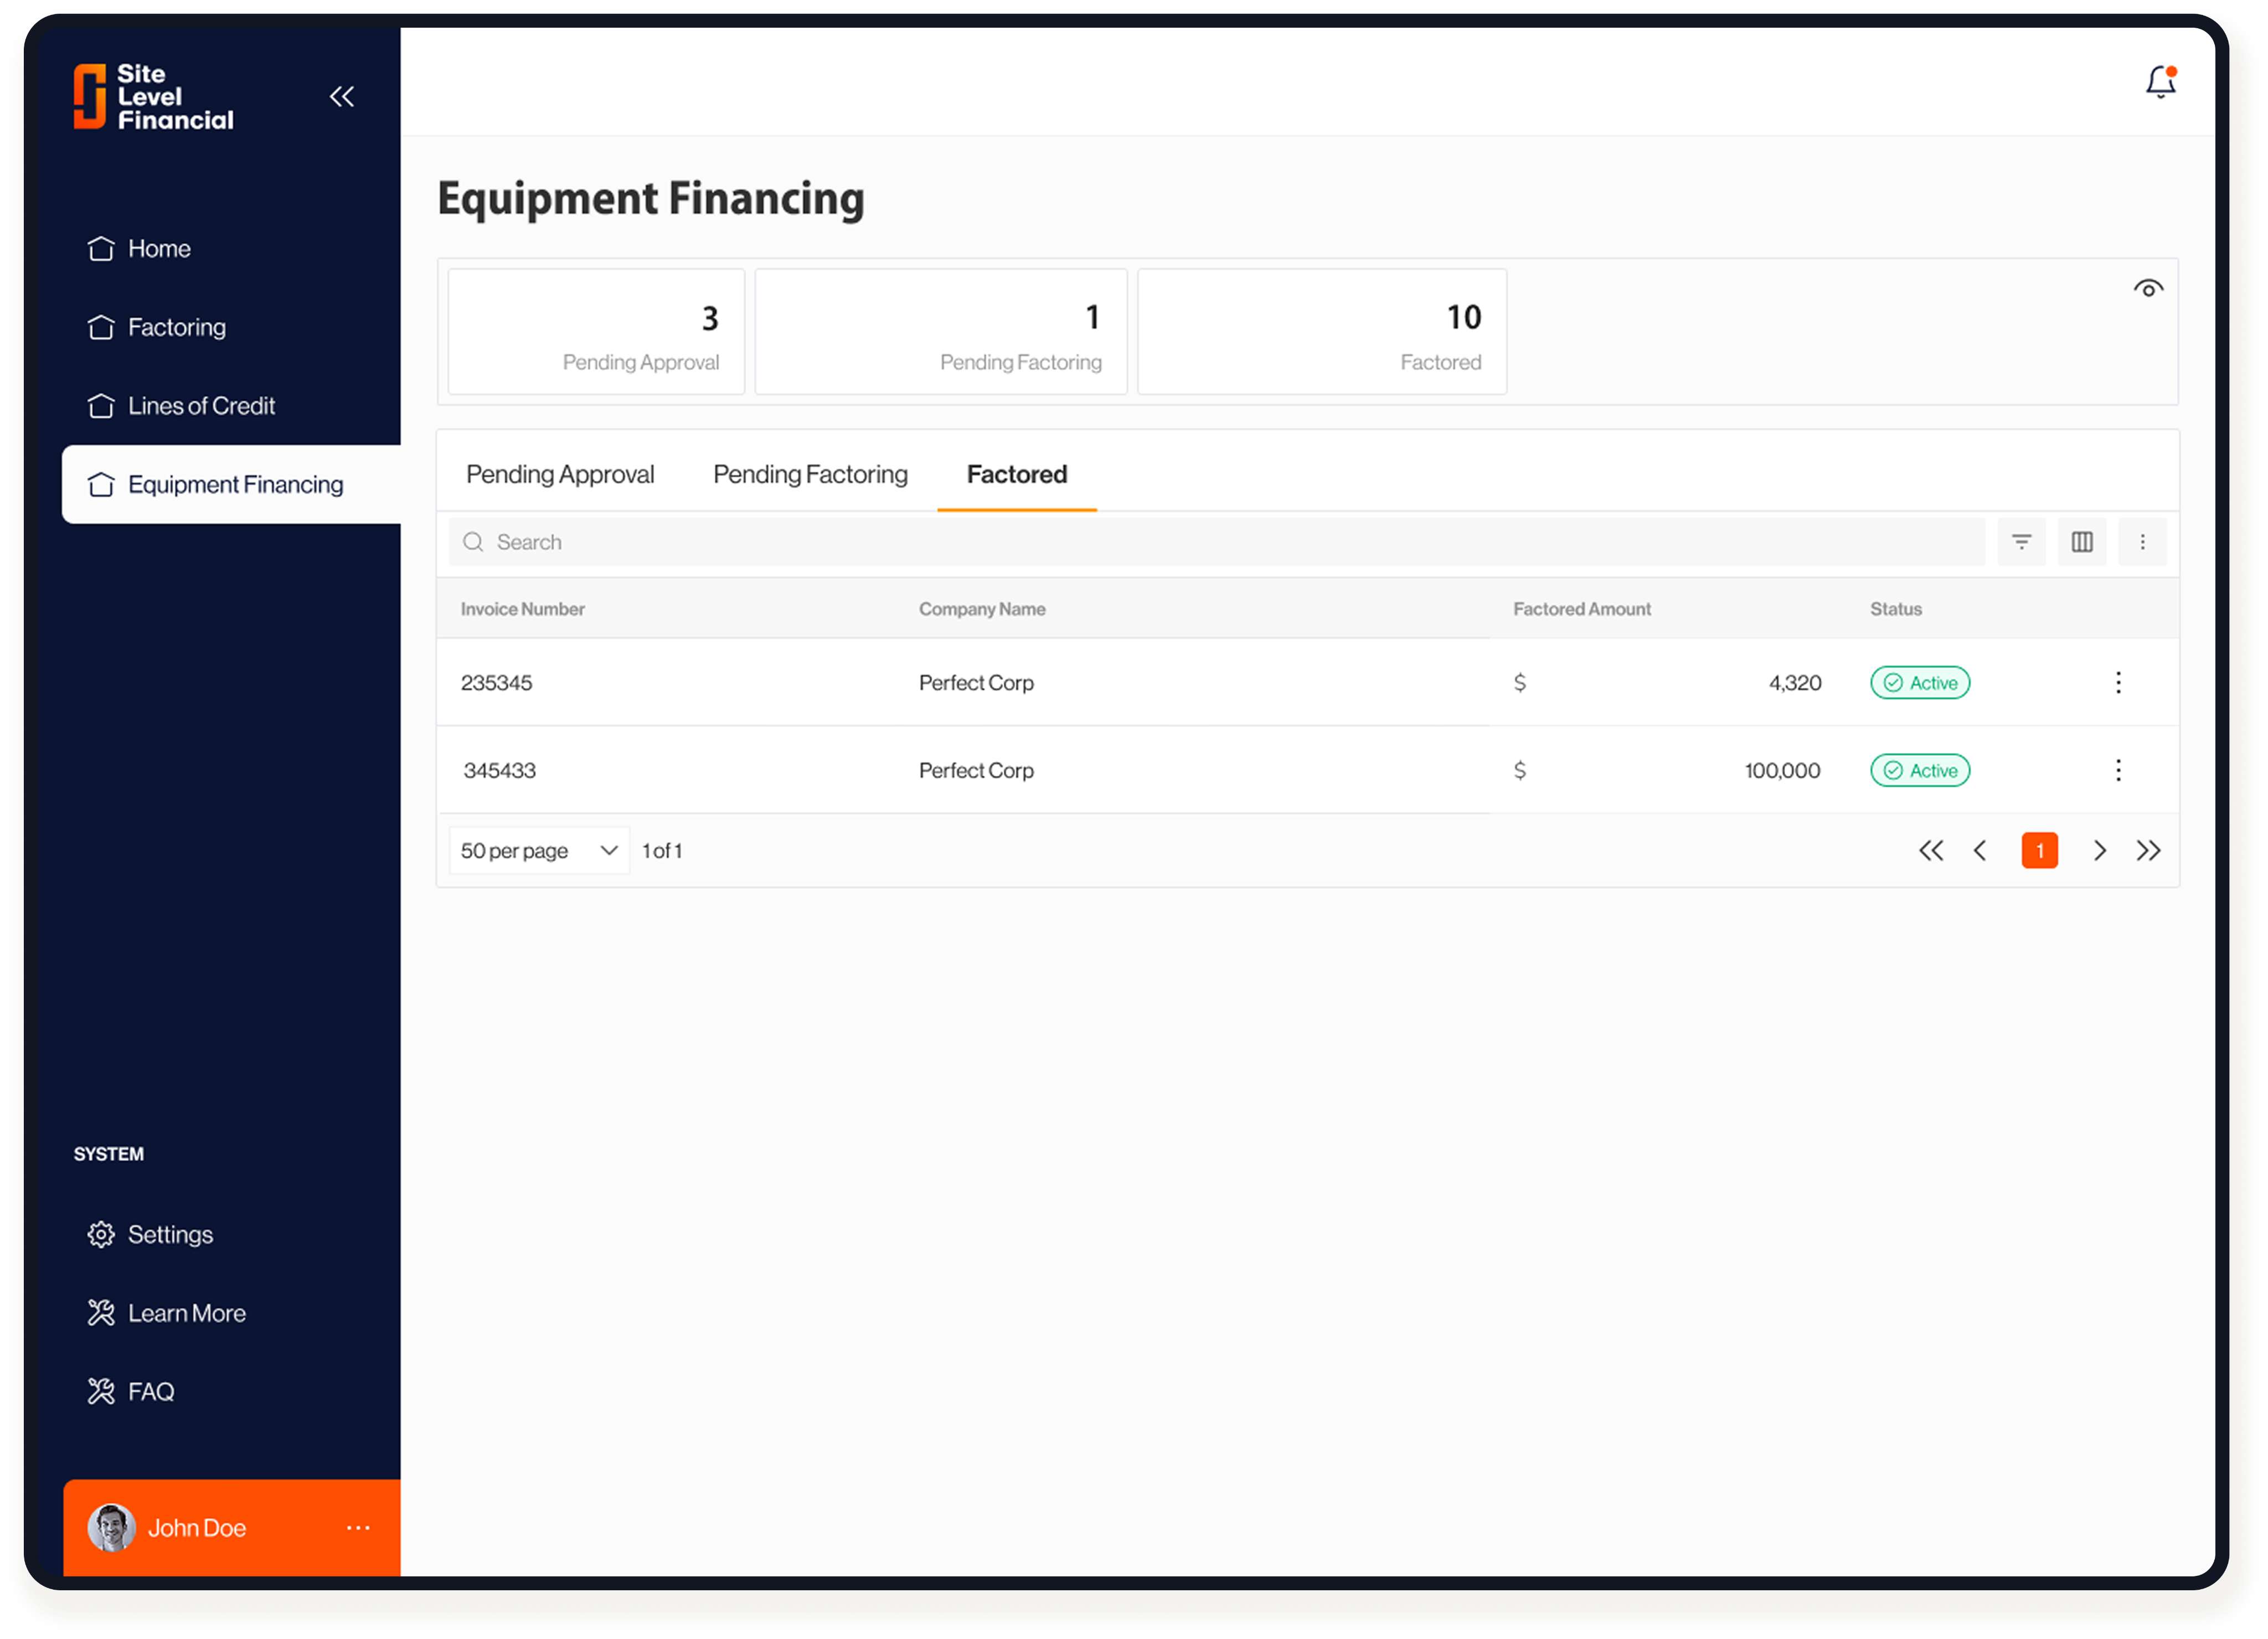2268x1639 pixels.
Task: Click into the Search field
Action: (1216, 541)
